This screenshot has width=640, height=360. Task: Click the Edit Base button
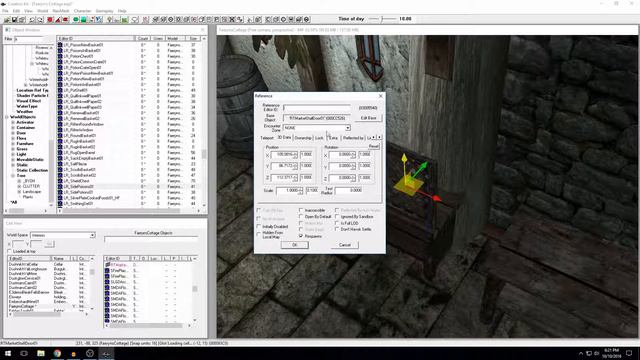[x=368, y=118]
